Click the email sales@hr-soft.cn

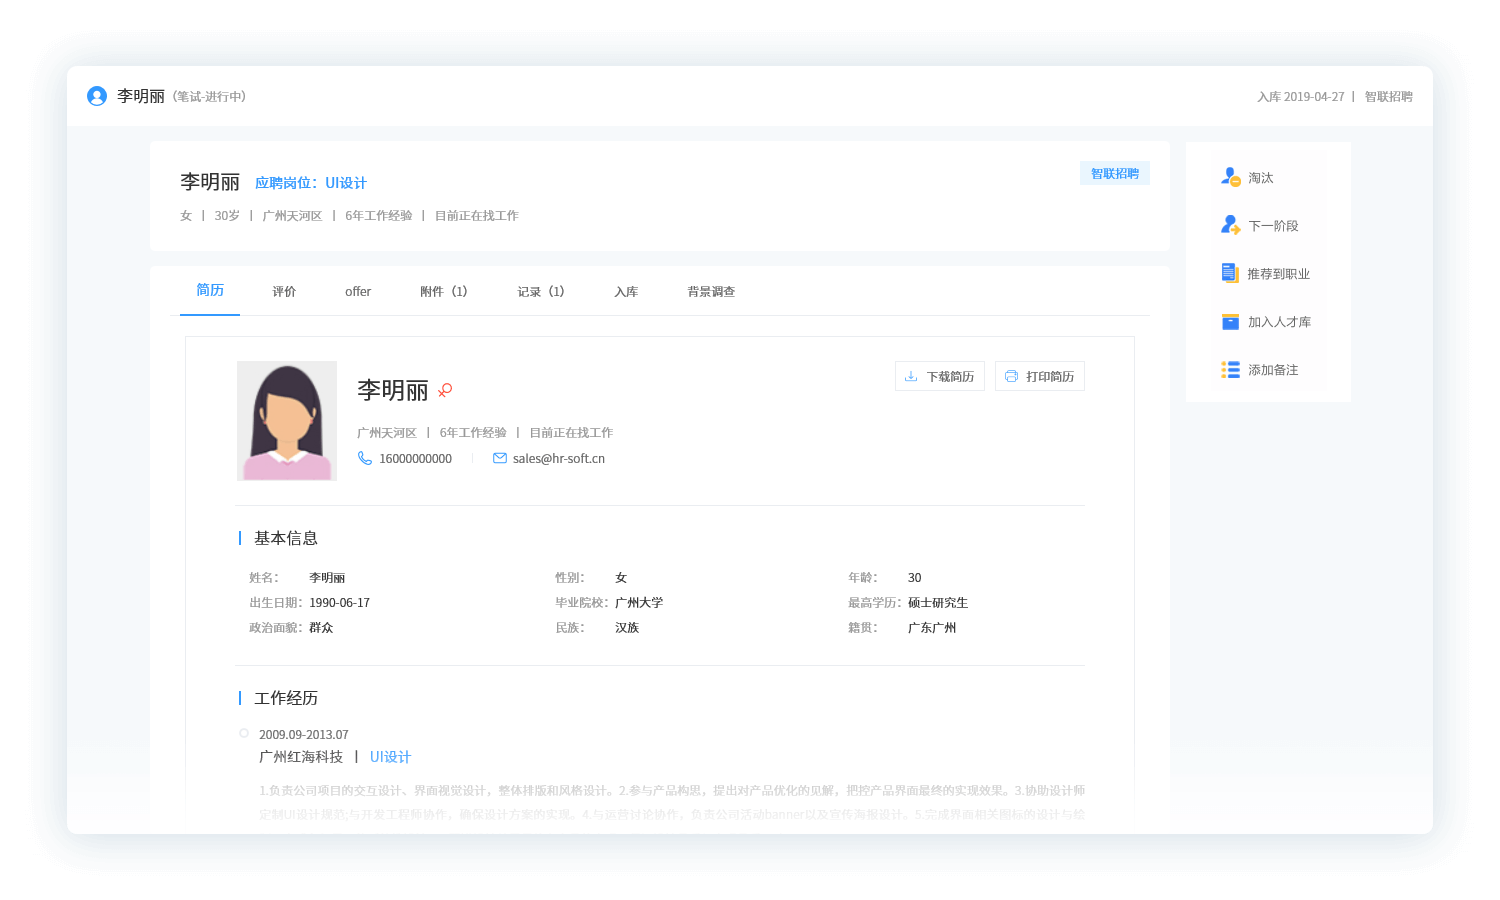click(x=559, y=458)
